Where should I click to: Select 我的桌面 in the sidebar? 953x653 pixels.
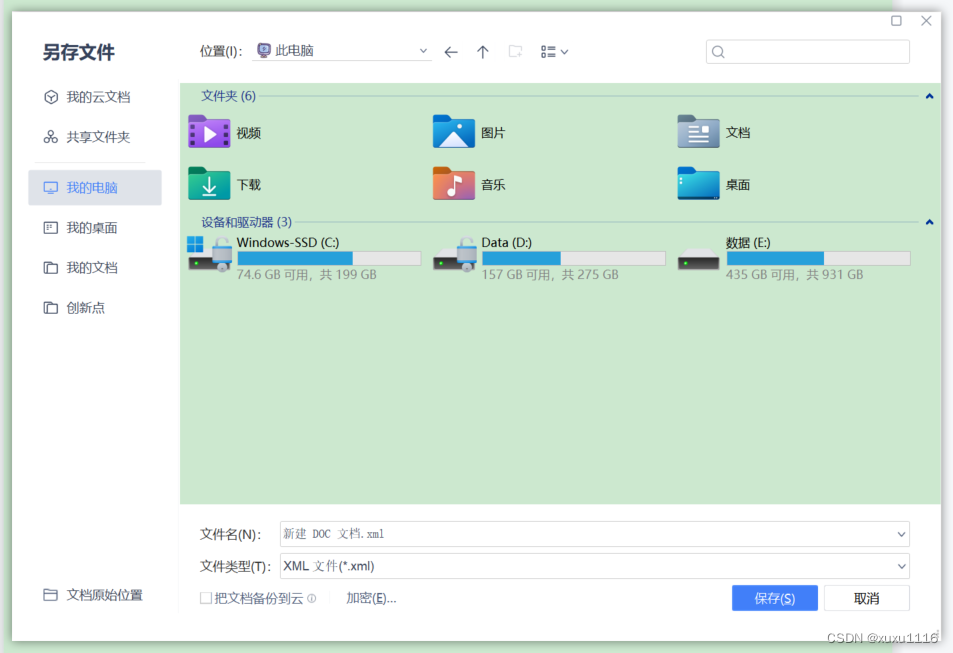[x=95, y=228]
